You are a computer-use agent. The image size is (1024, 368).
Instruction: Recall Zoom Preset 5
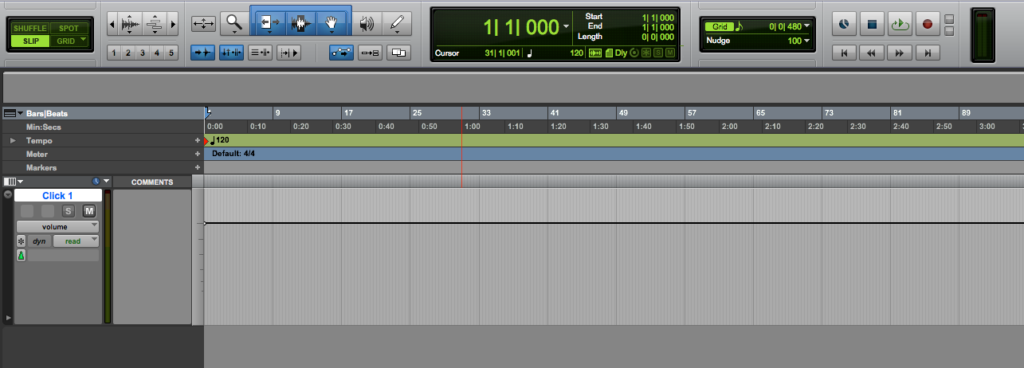(x=171, y=53)
